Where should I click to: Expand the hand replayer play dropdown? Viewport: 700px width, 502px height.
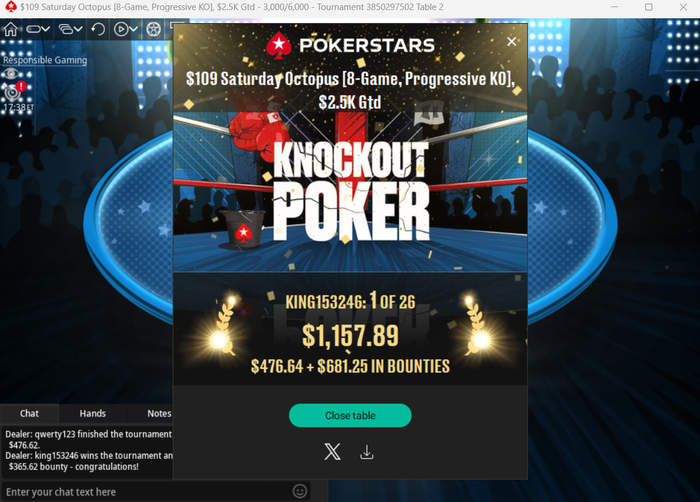125,29
